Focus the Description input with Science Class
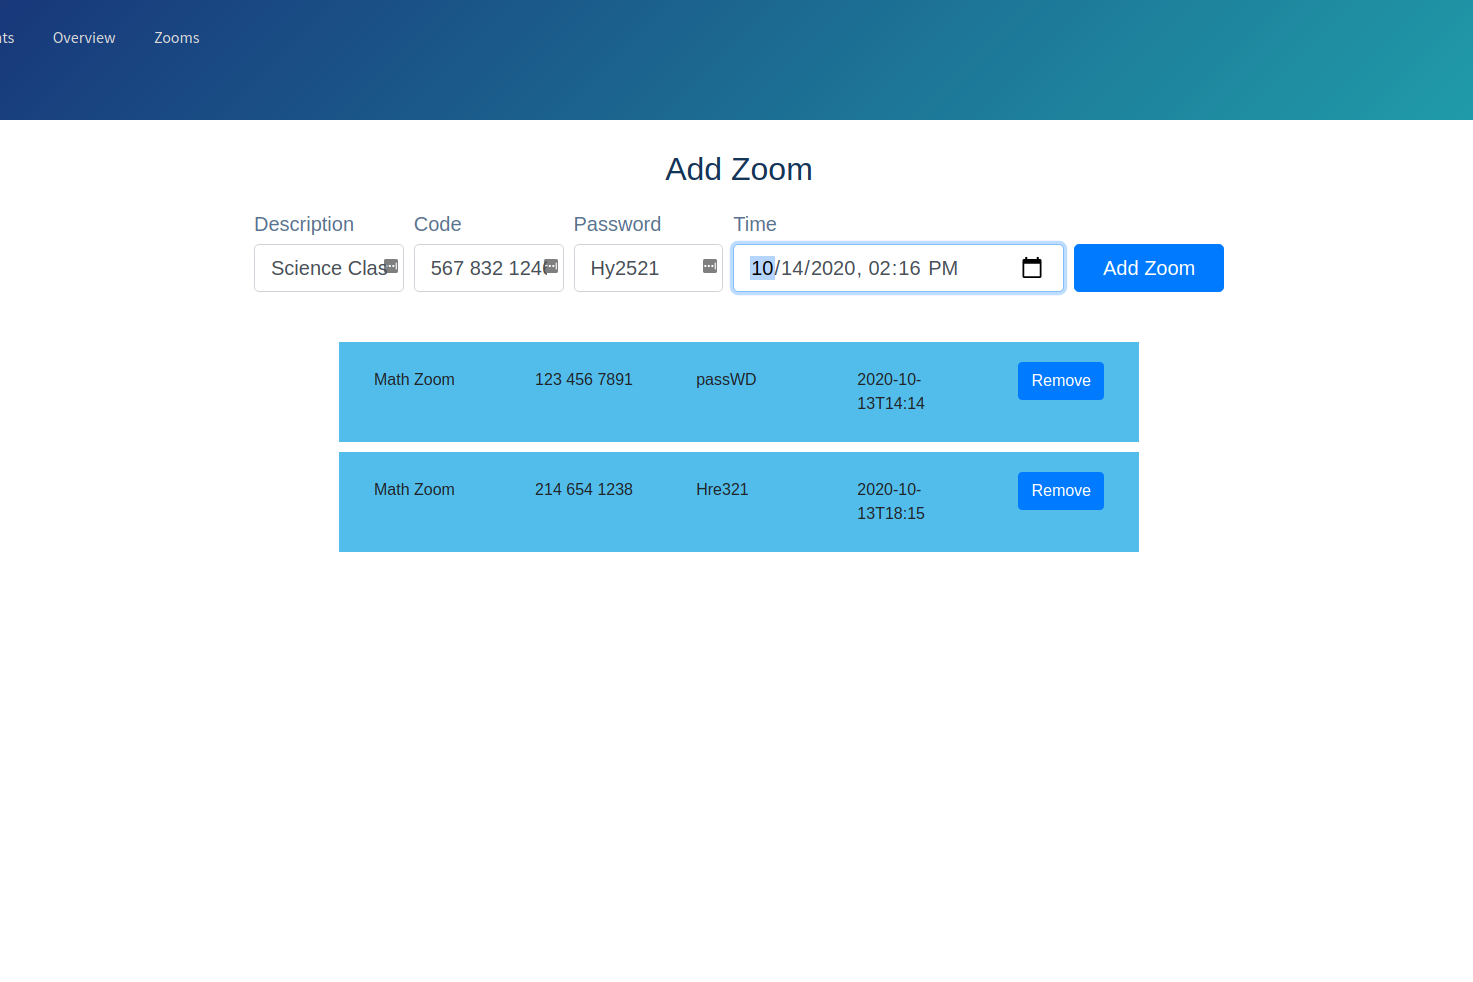The height and width of the screenshot is (982, 1473). [329, 268]
